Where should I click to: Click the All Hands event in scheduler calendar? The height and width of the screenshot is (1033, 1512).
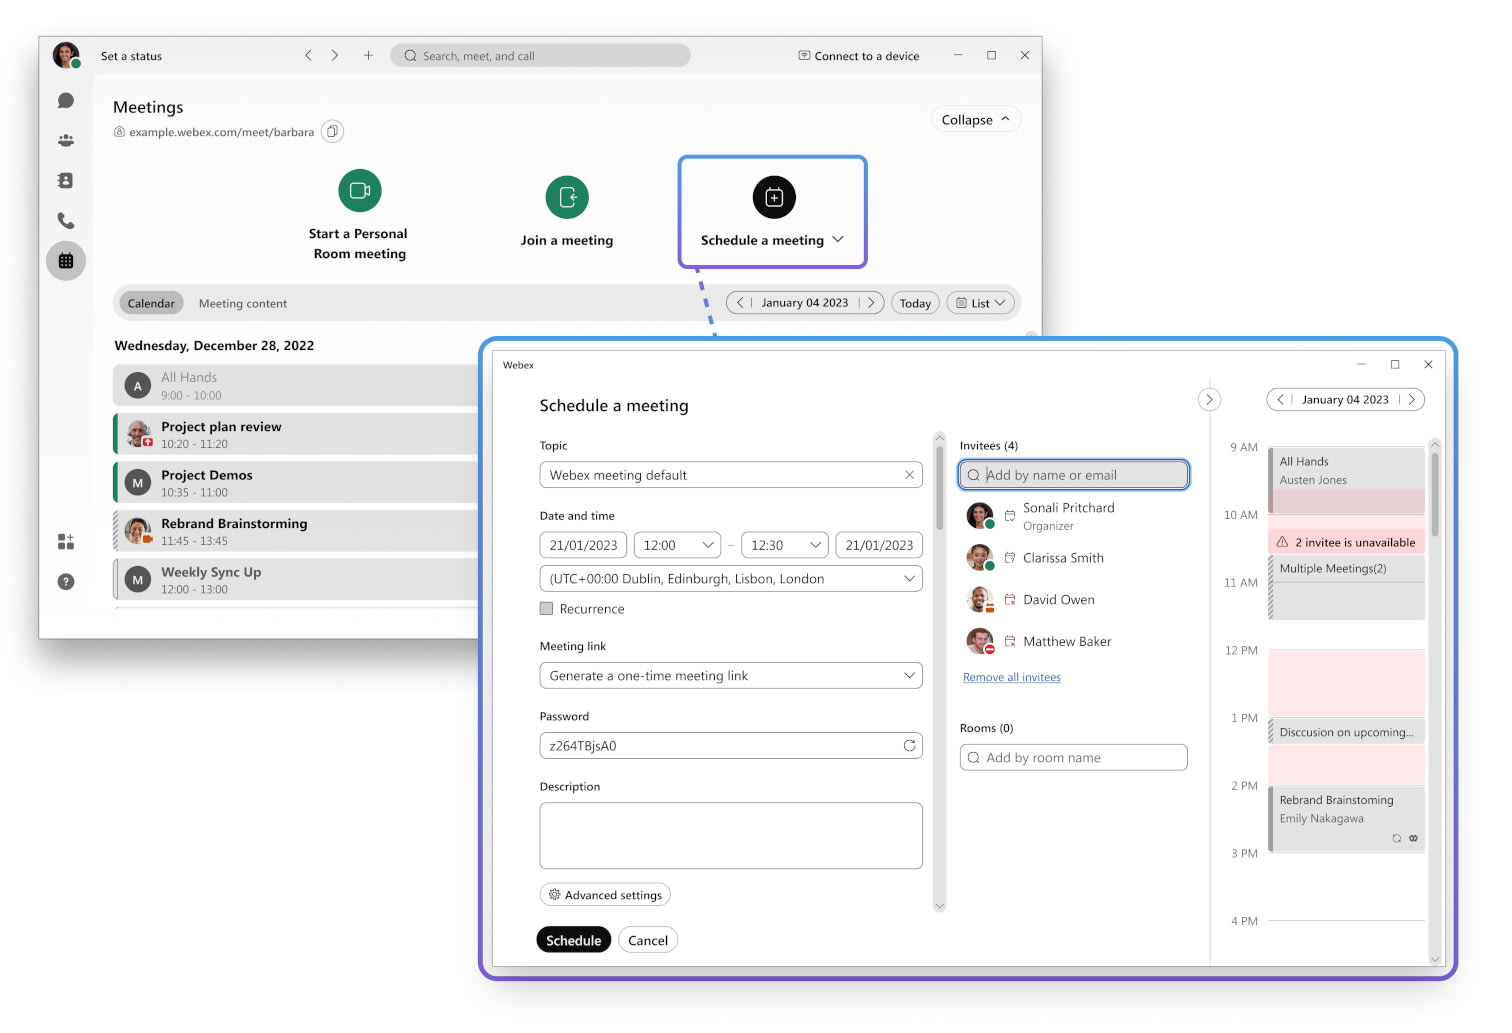[1346, 481]
